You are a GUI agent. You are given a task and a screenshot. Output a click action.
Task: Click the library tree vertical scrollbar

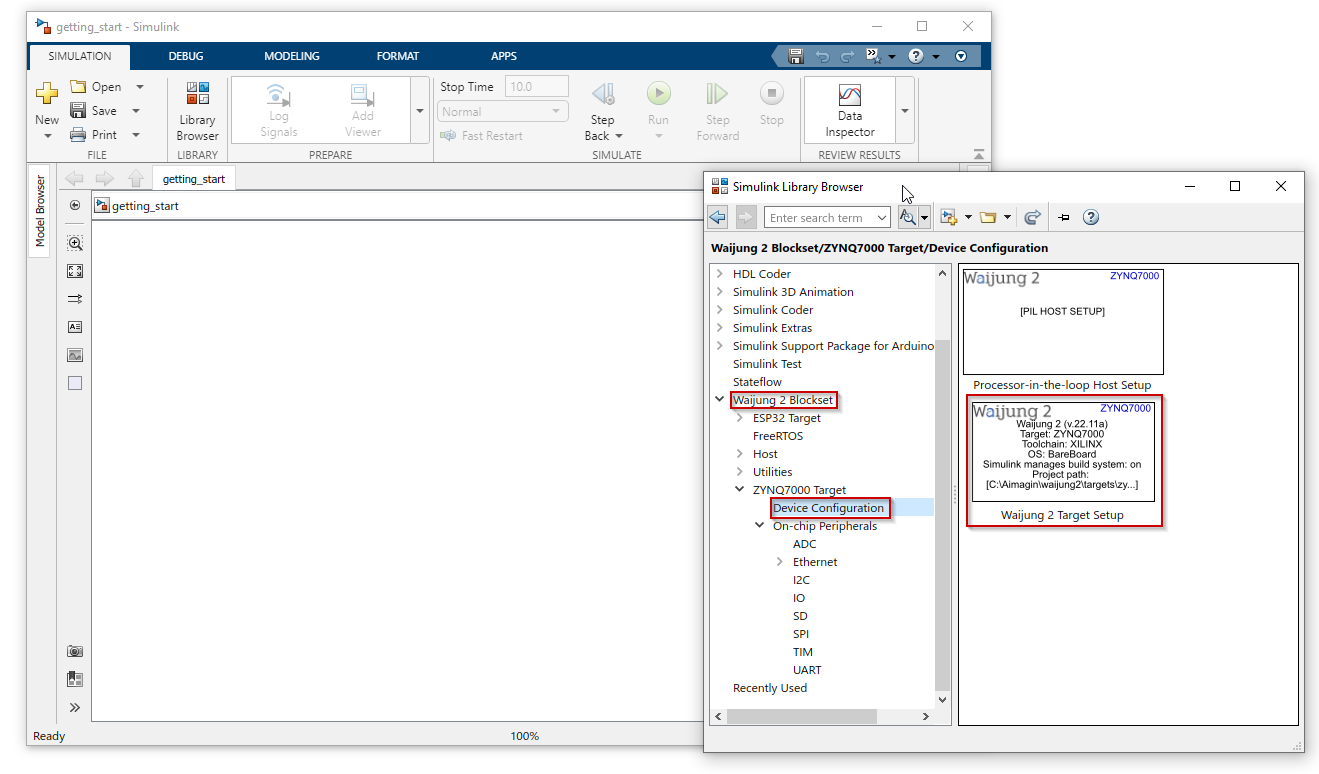tap(942, 514)
